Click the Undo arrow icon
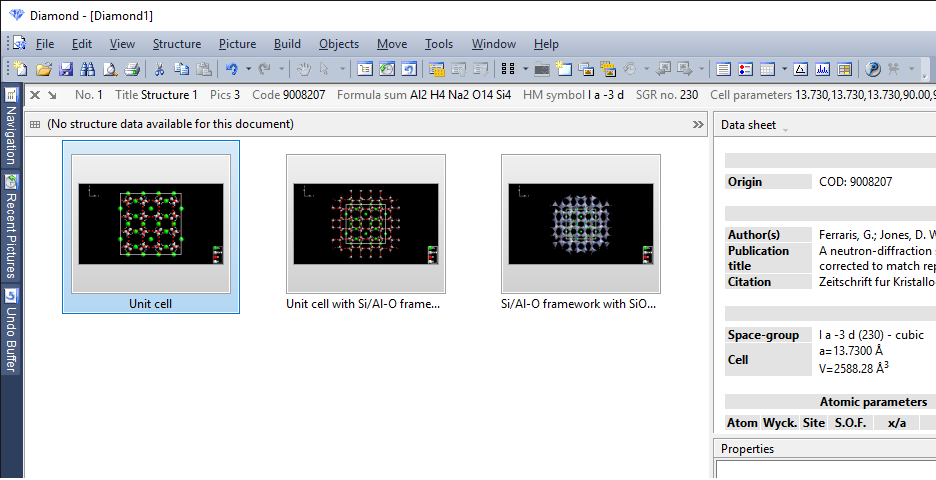 click(x=231, y=69)
